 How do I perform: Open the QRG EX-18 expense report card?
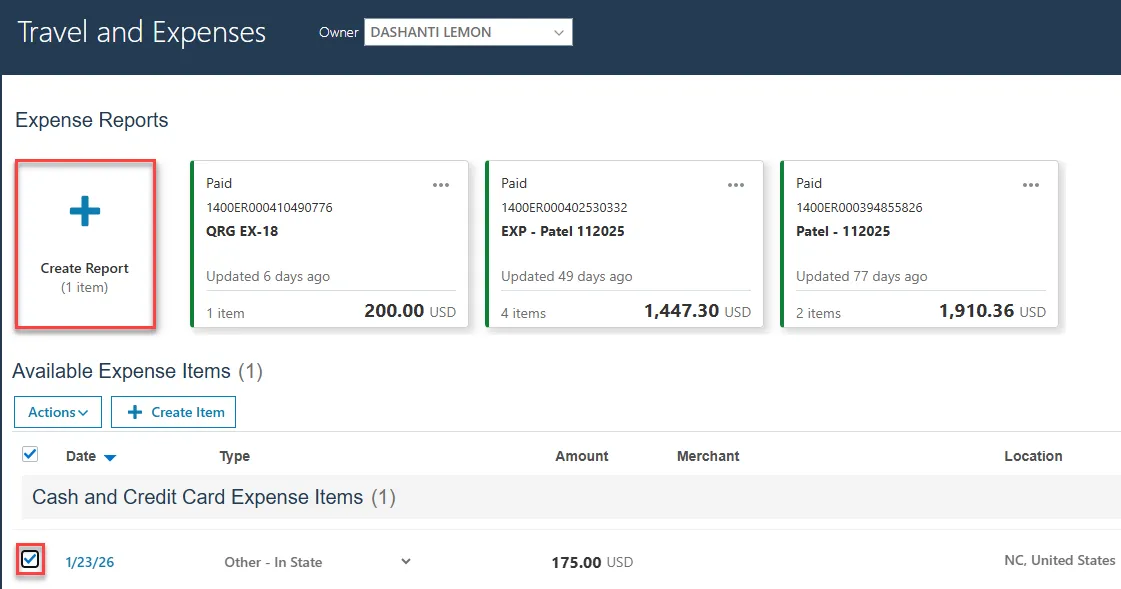click(330, 245)
